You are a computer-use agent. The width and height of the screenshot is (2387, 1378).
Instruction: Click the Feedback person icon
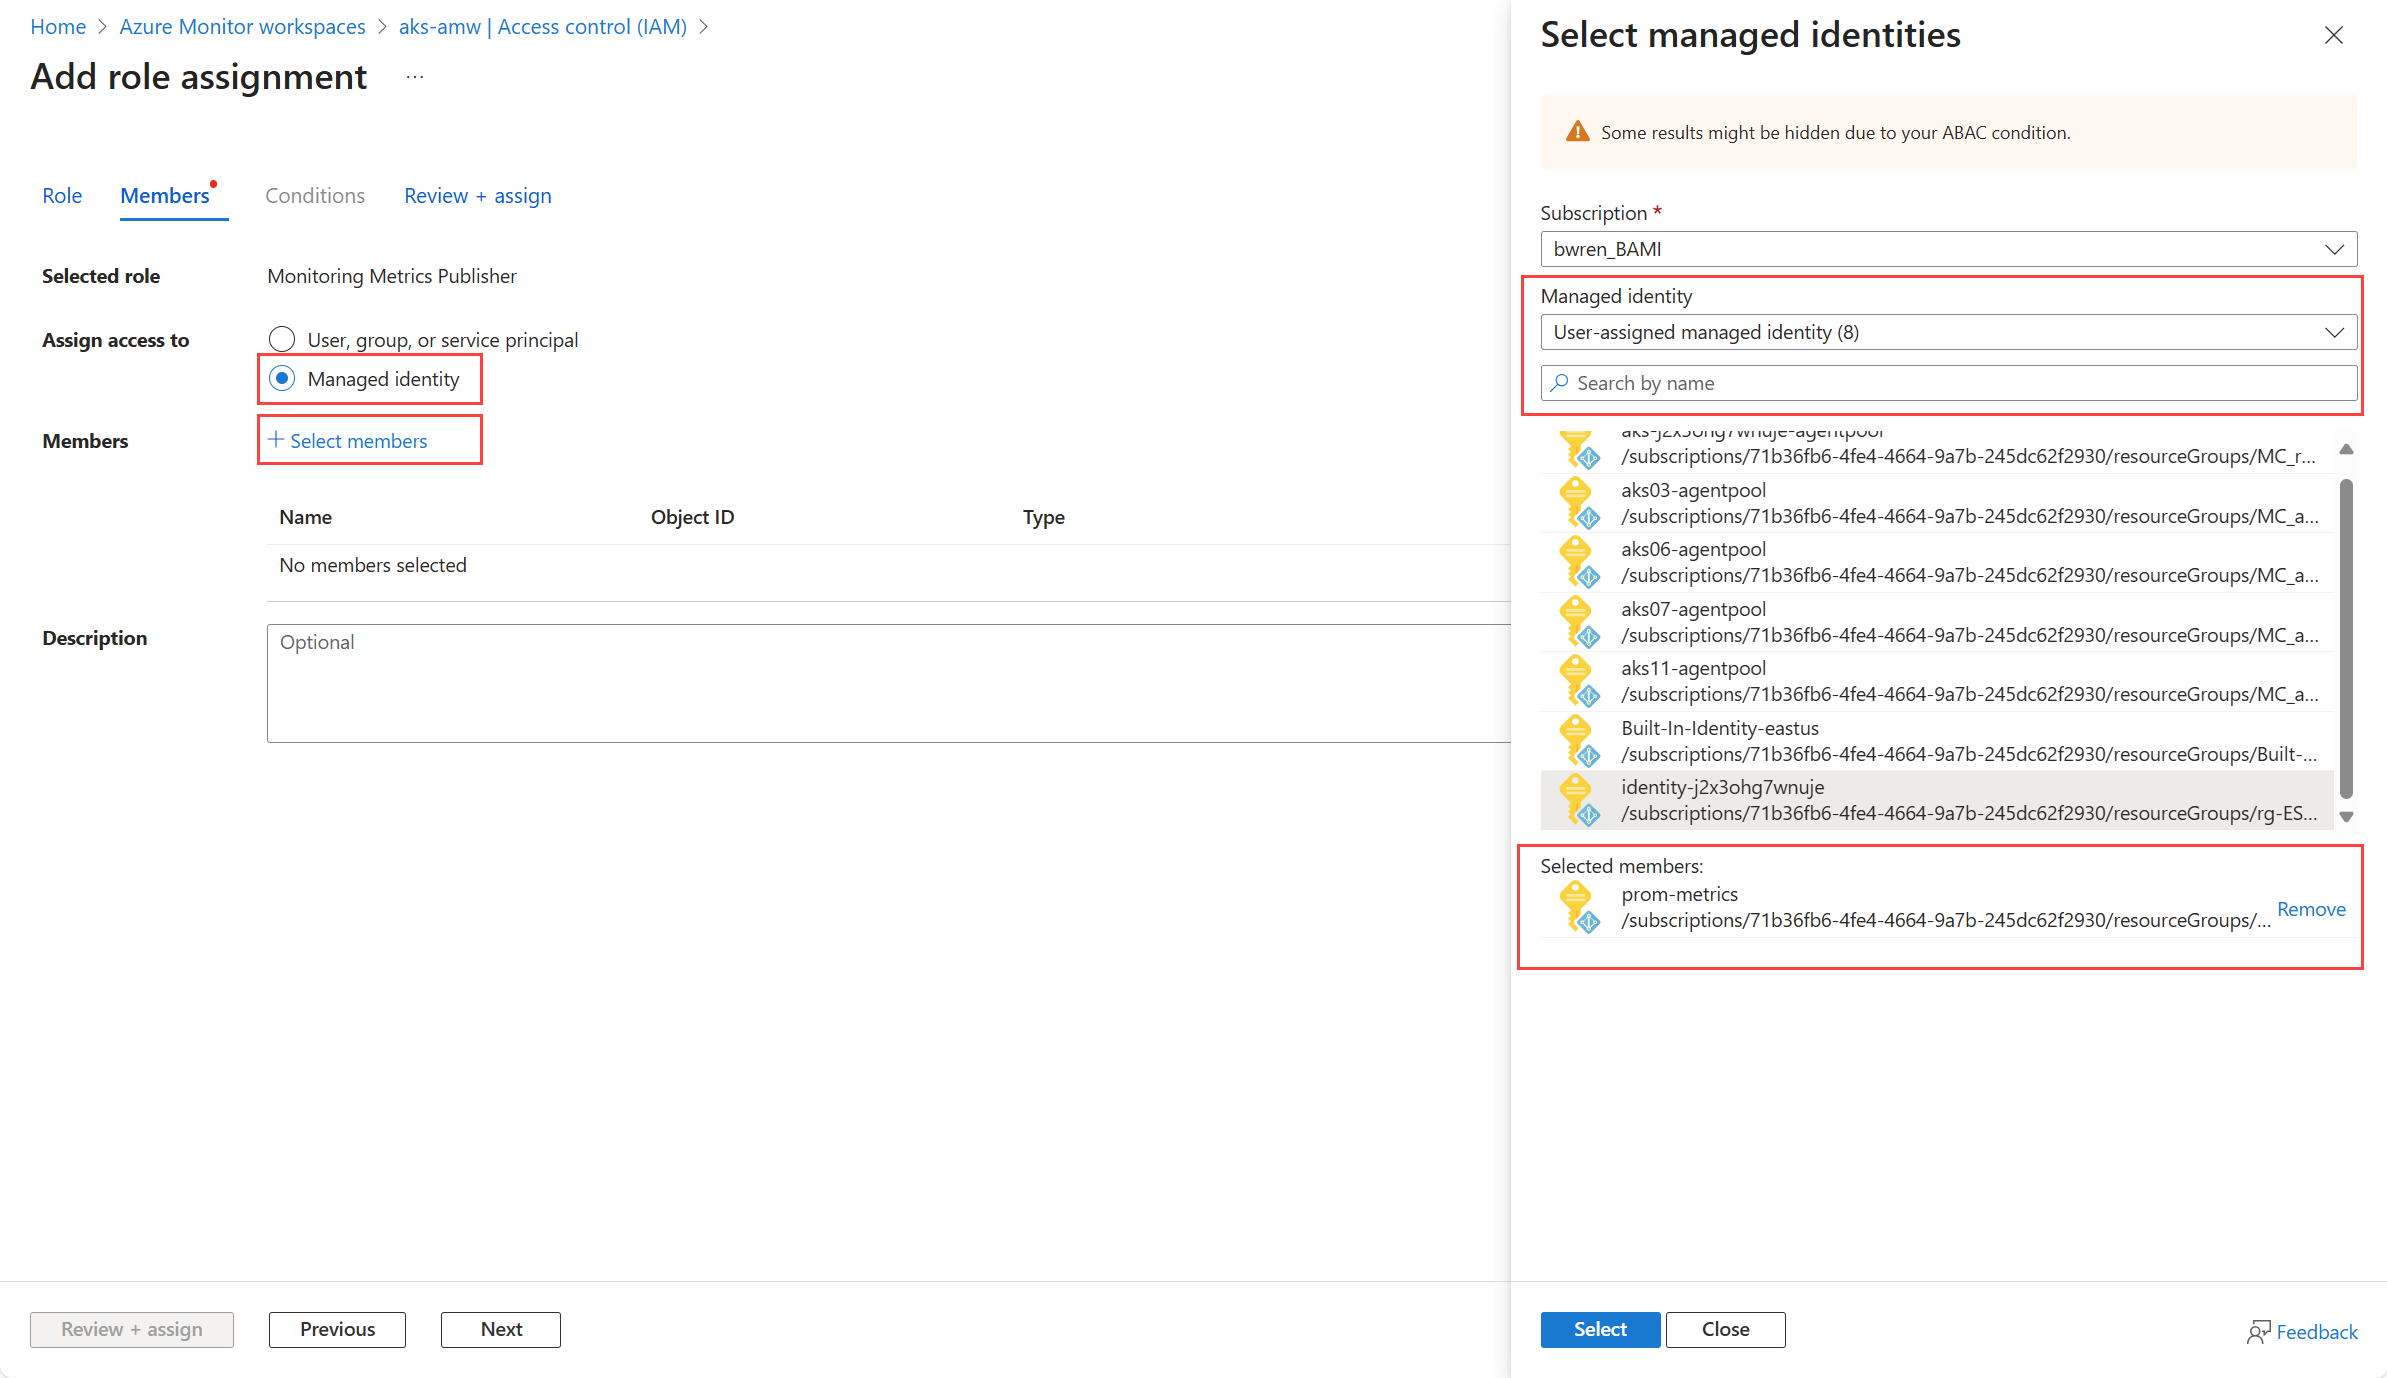2258,1331
